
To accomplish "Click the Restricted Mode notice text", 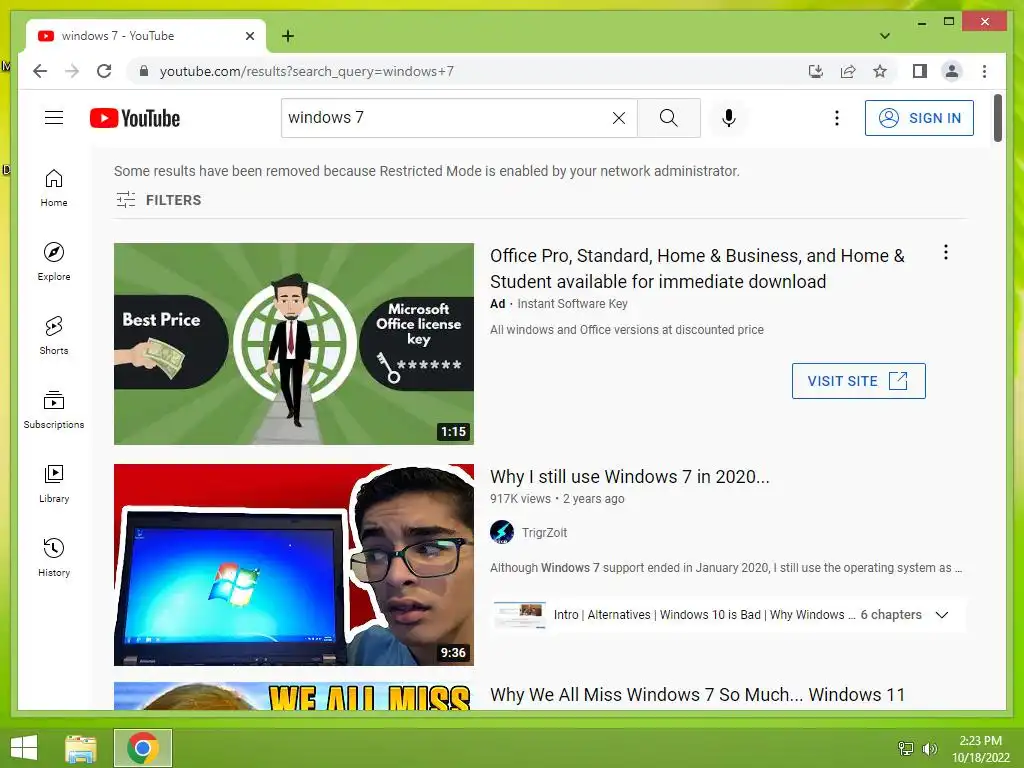I will point(426,171).
